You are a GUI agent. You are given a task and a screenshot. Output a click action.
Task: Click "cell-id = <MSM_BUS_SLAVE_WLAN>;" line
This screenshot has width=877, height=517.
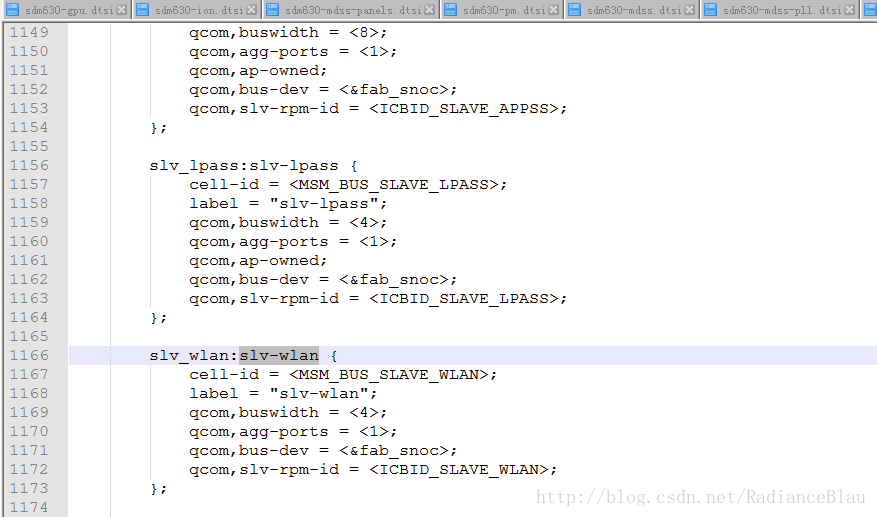coord(343,374)
